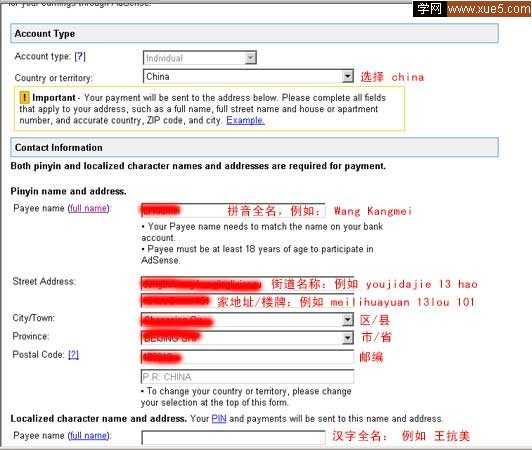Expand the City/Town dropdown arrow
This screenshot has width=532, height=450.
(347, 320)
